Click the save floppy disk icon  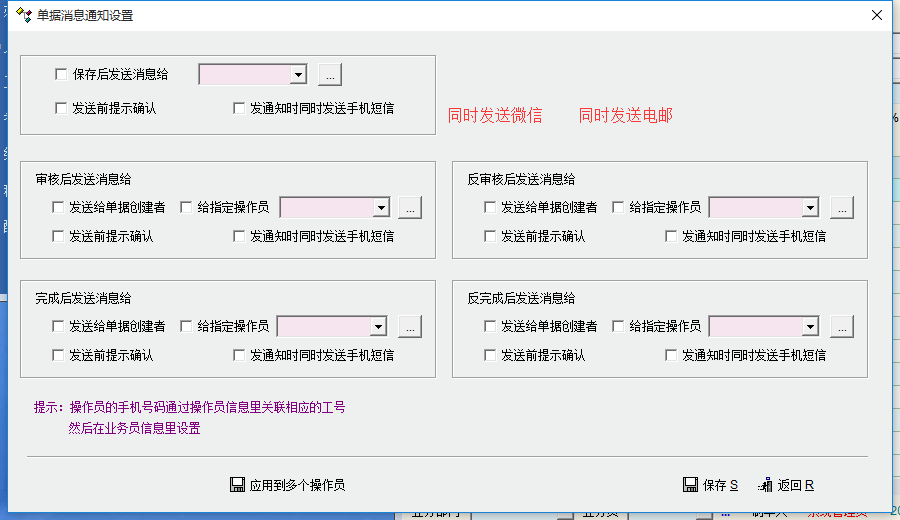click(x=690, y=485)
